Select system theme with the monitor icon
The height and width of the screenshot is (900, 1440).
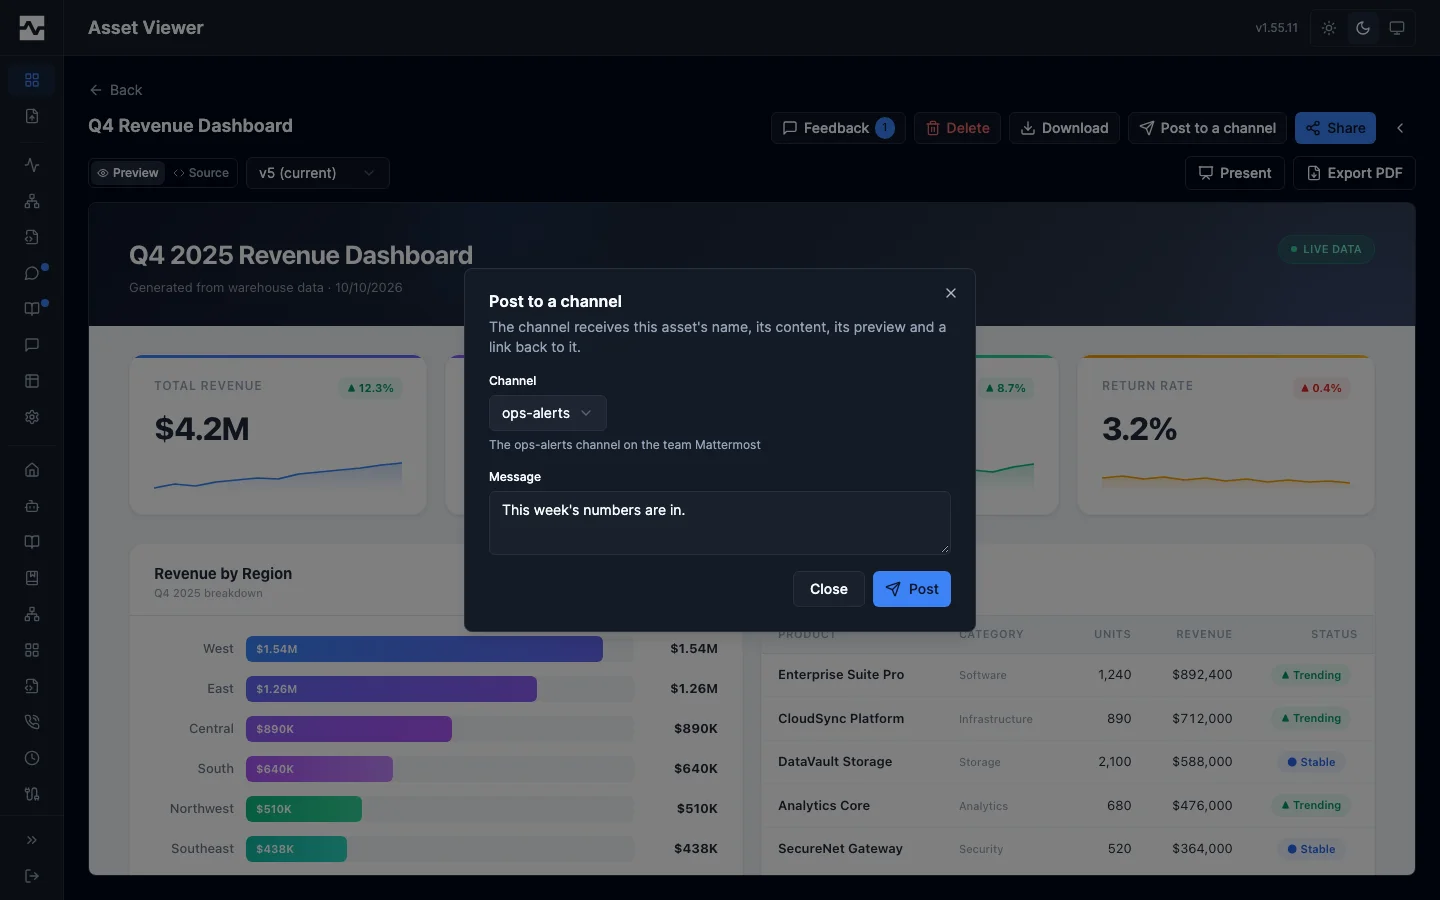pos(1397,28)
